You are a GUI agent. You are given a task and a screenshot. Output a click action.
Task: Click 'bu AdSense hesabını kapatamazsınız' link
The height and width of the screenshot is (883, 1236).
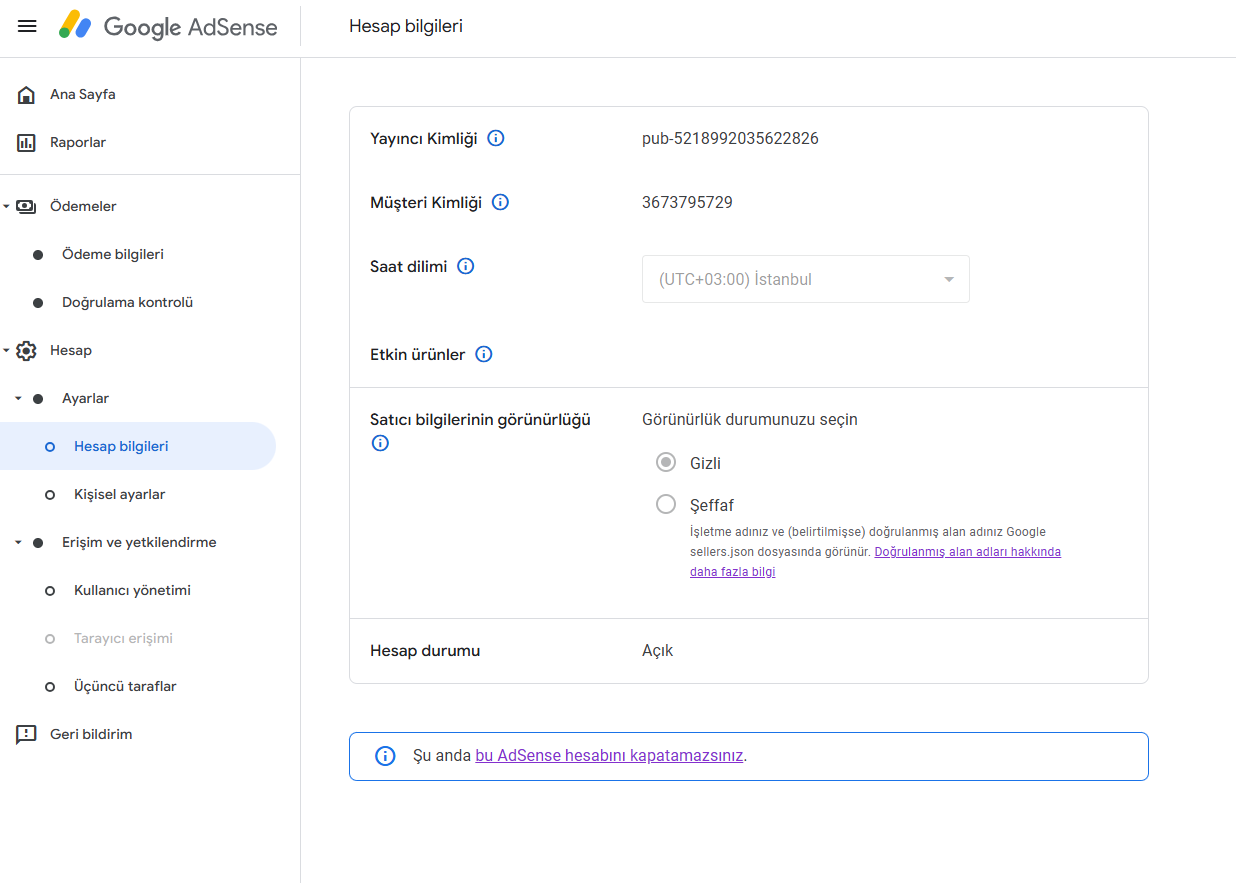[609, 756]
